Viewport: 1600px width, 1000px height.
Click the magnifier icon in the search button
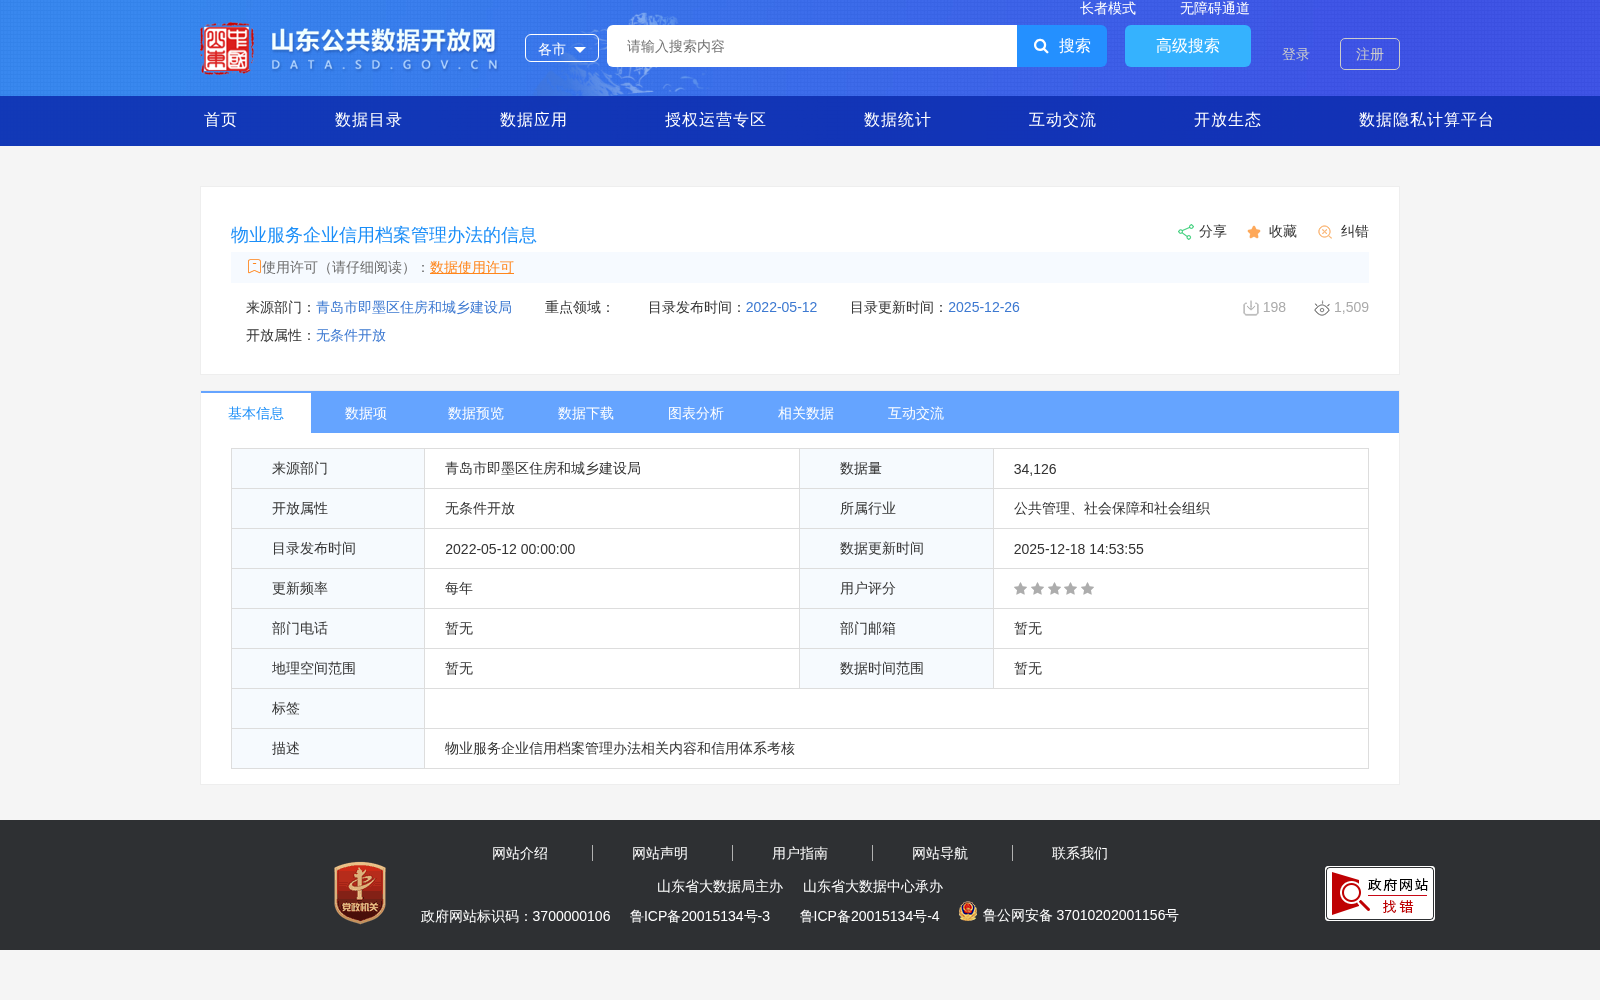[1041, 46]
